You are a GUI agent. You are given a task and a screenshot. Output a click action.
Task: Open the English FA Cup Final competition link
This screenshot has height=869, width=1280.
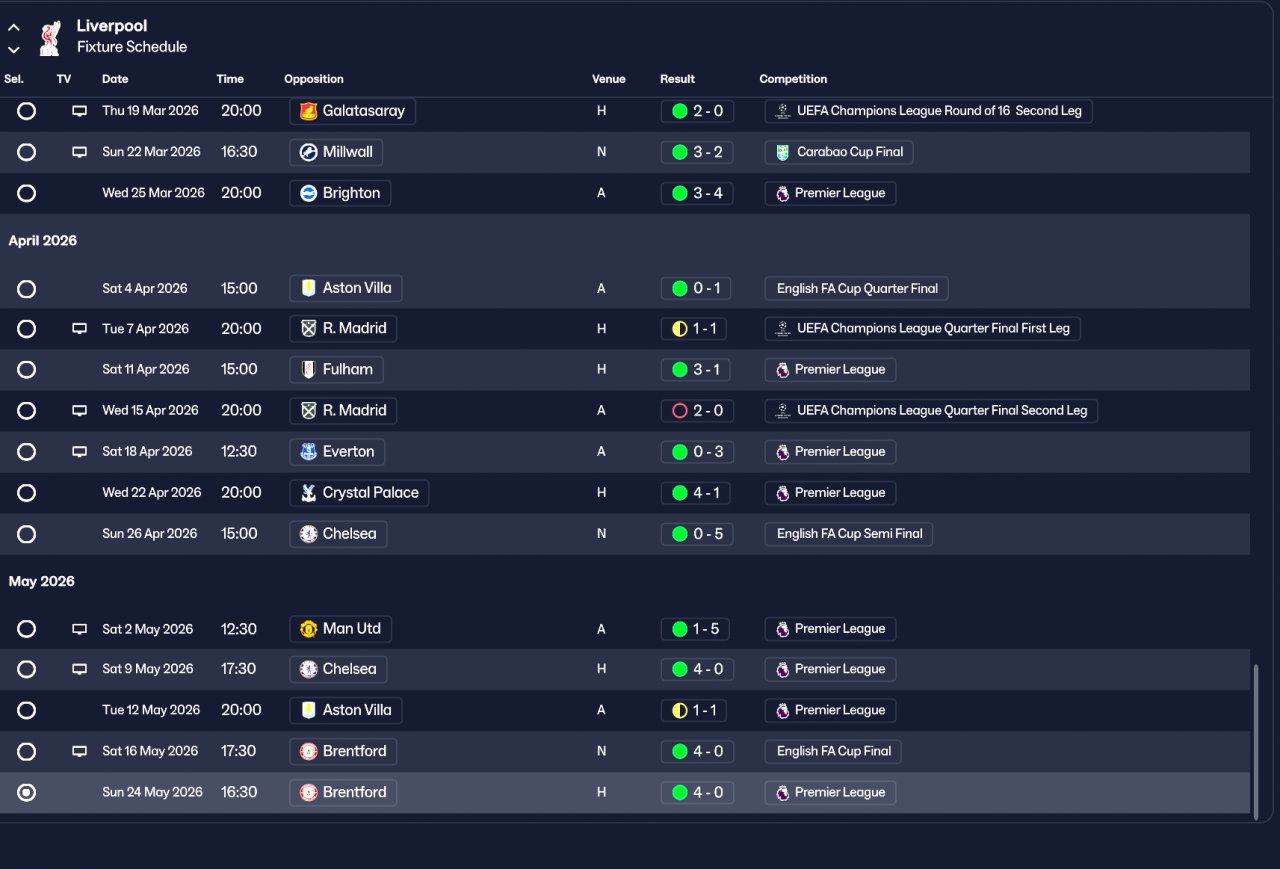(833, 751)
